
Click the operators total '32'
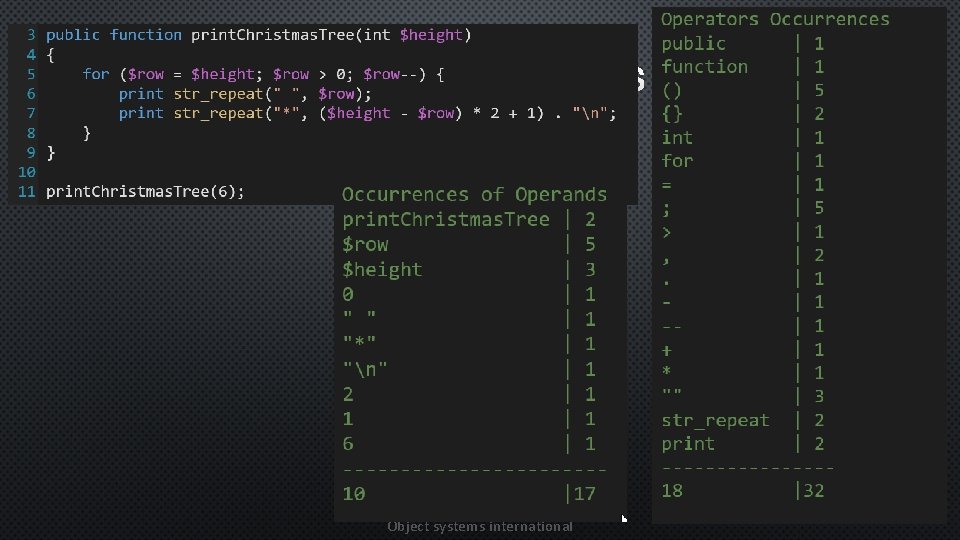click(x=814, y=490)
